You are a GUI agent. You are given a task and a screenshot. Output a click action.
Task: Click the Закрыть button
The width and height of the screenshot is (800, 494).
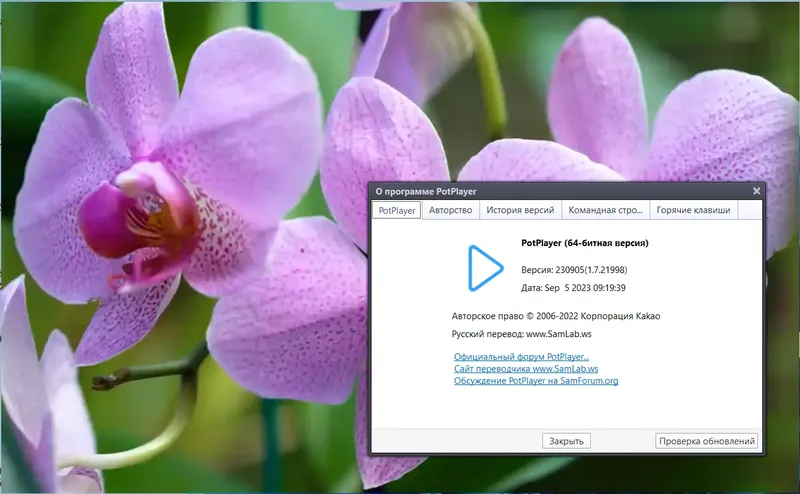point(566,441)
